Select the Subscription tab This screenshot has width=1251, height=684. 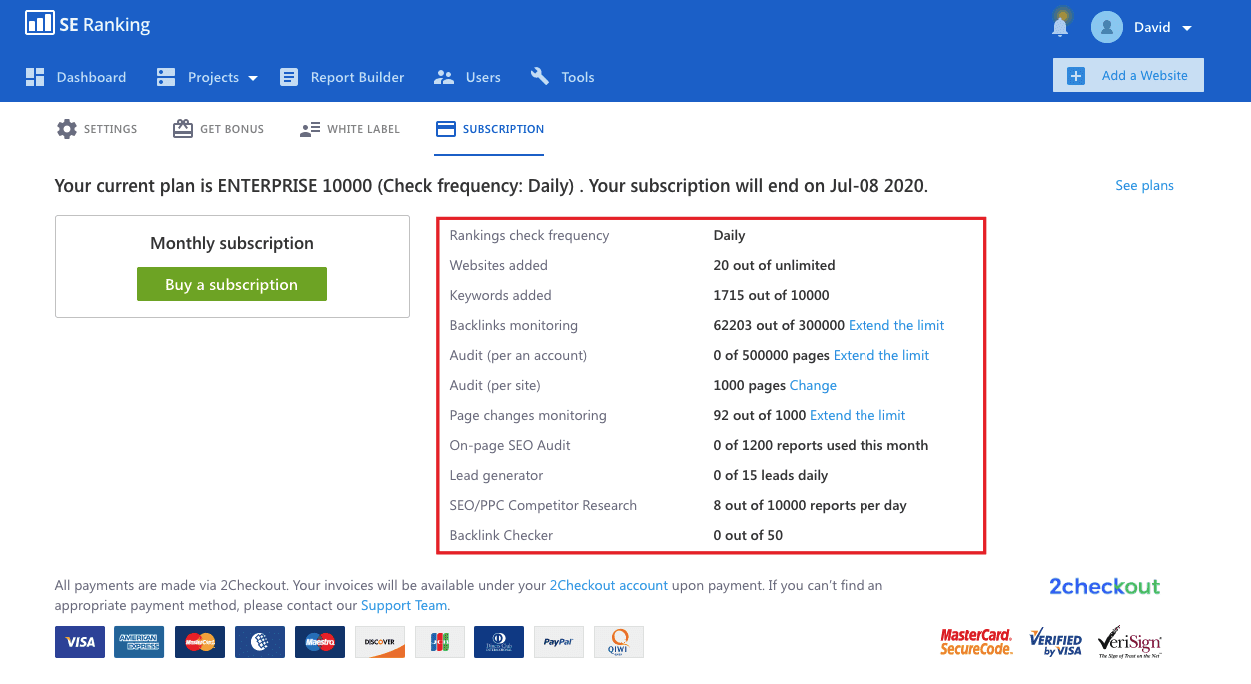503,129
